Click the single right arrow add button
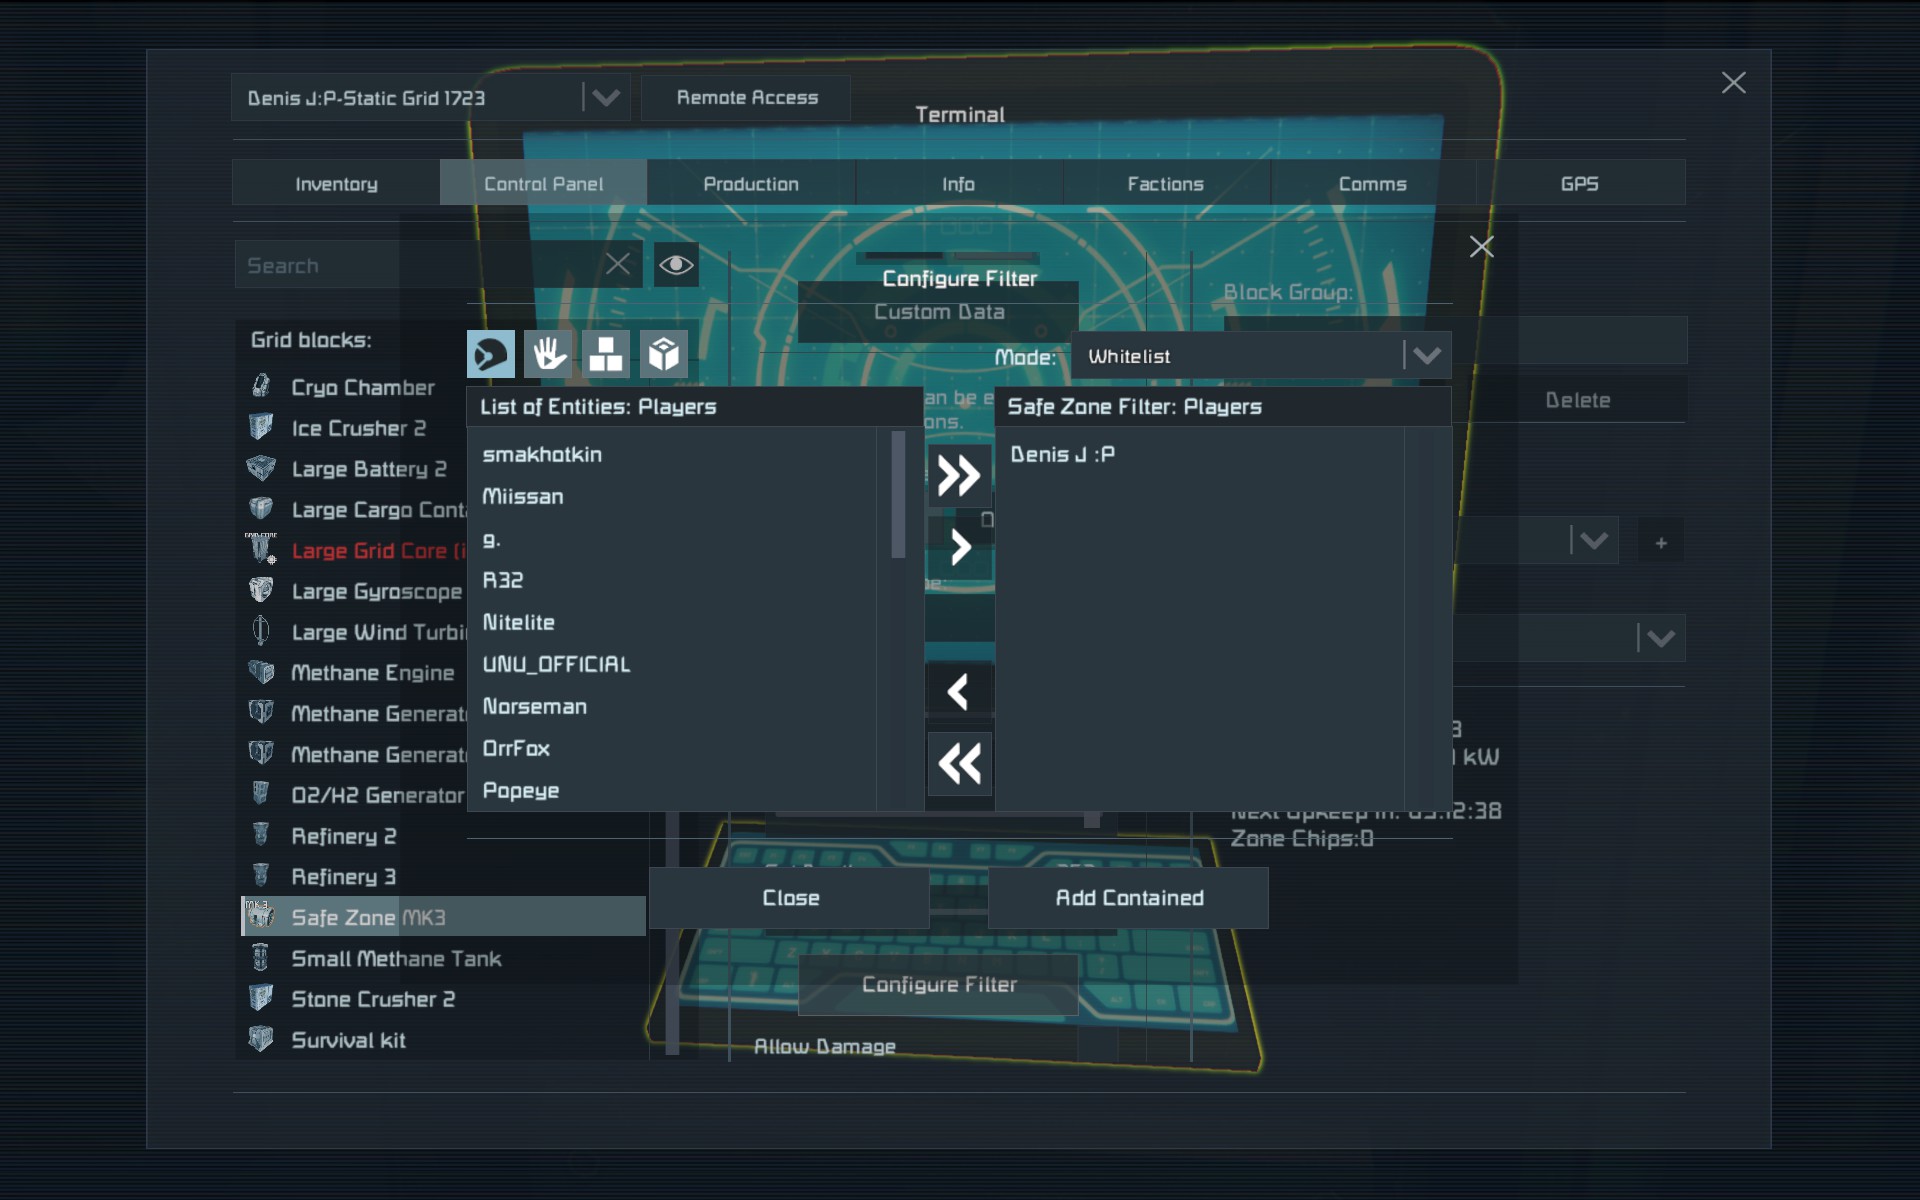 [x=960, y=547]
